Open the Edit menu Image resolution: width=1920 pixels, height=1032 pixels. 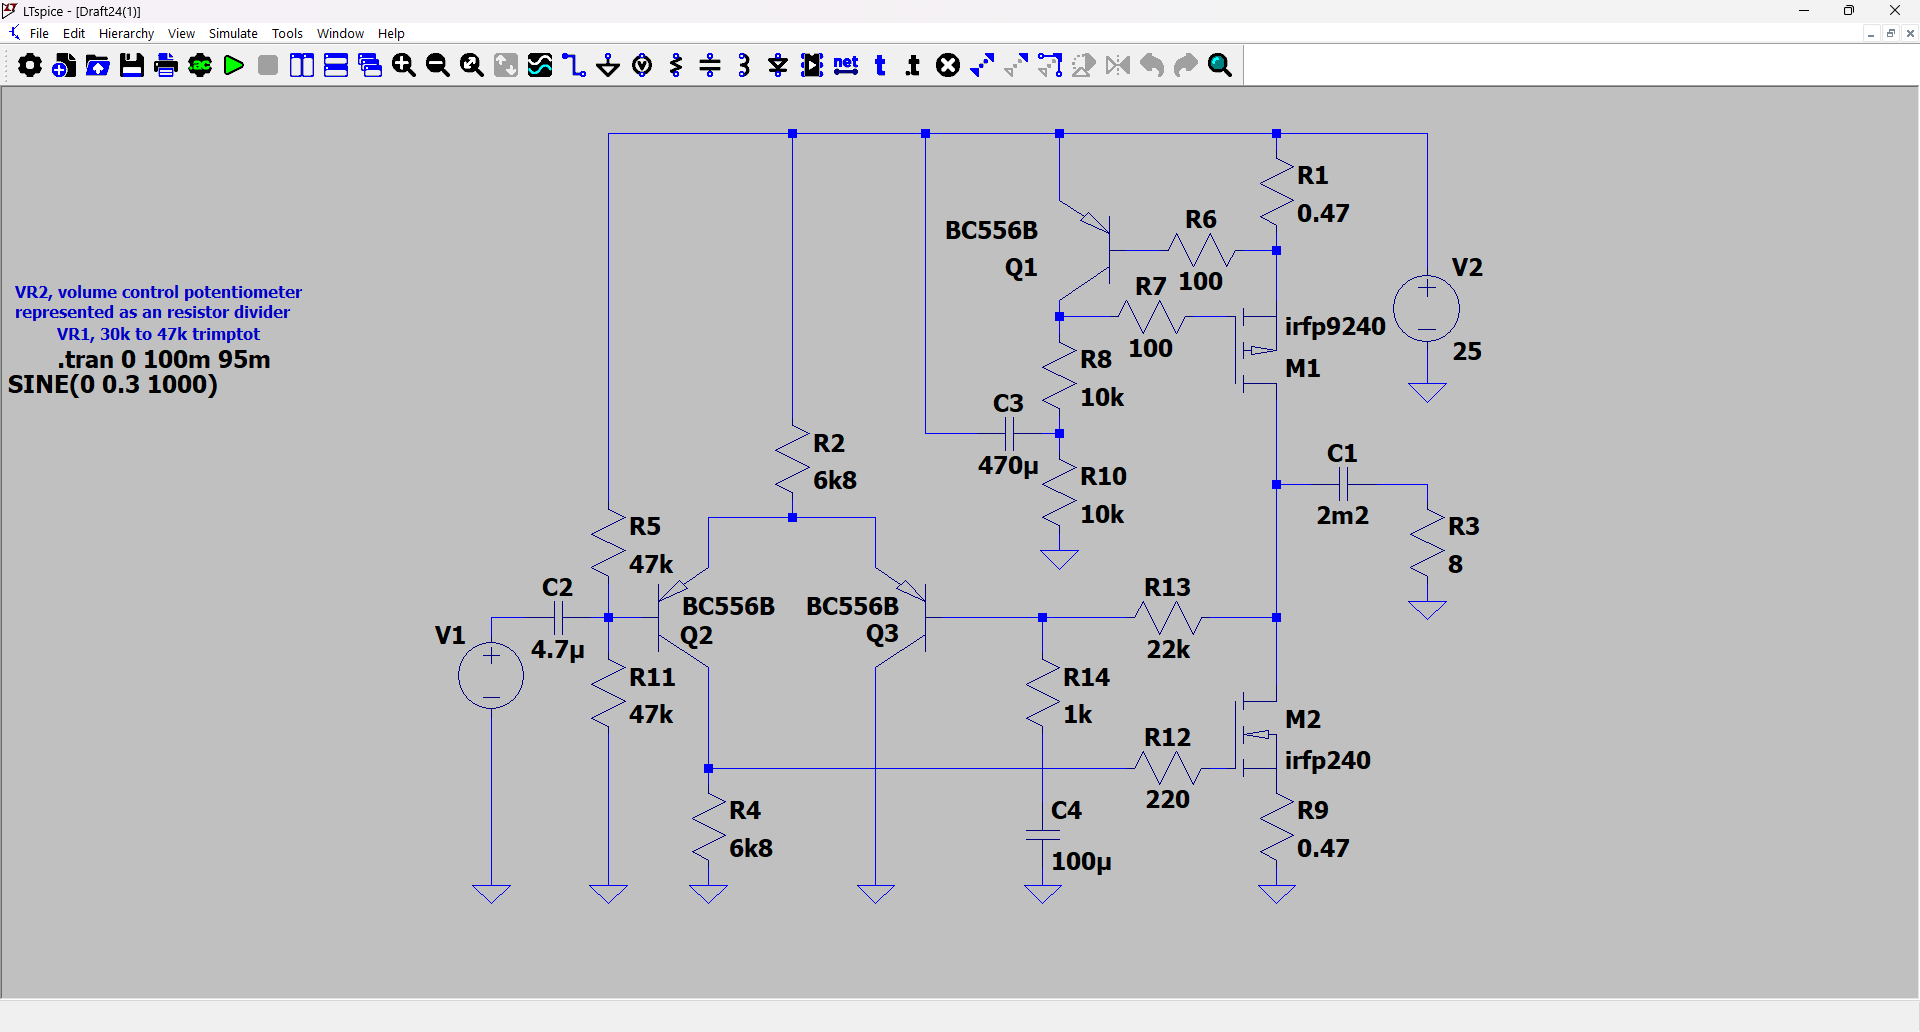74,33
